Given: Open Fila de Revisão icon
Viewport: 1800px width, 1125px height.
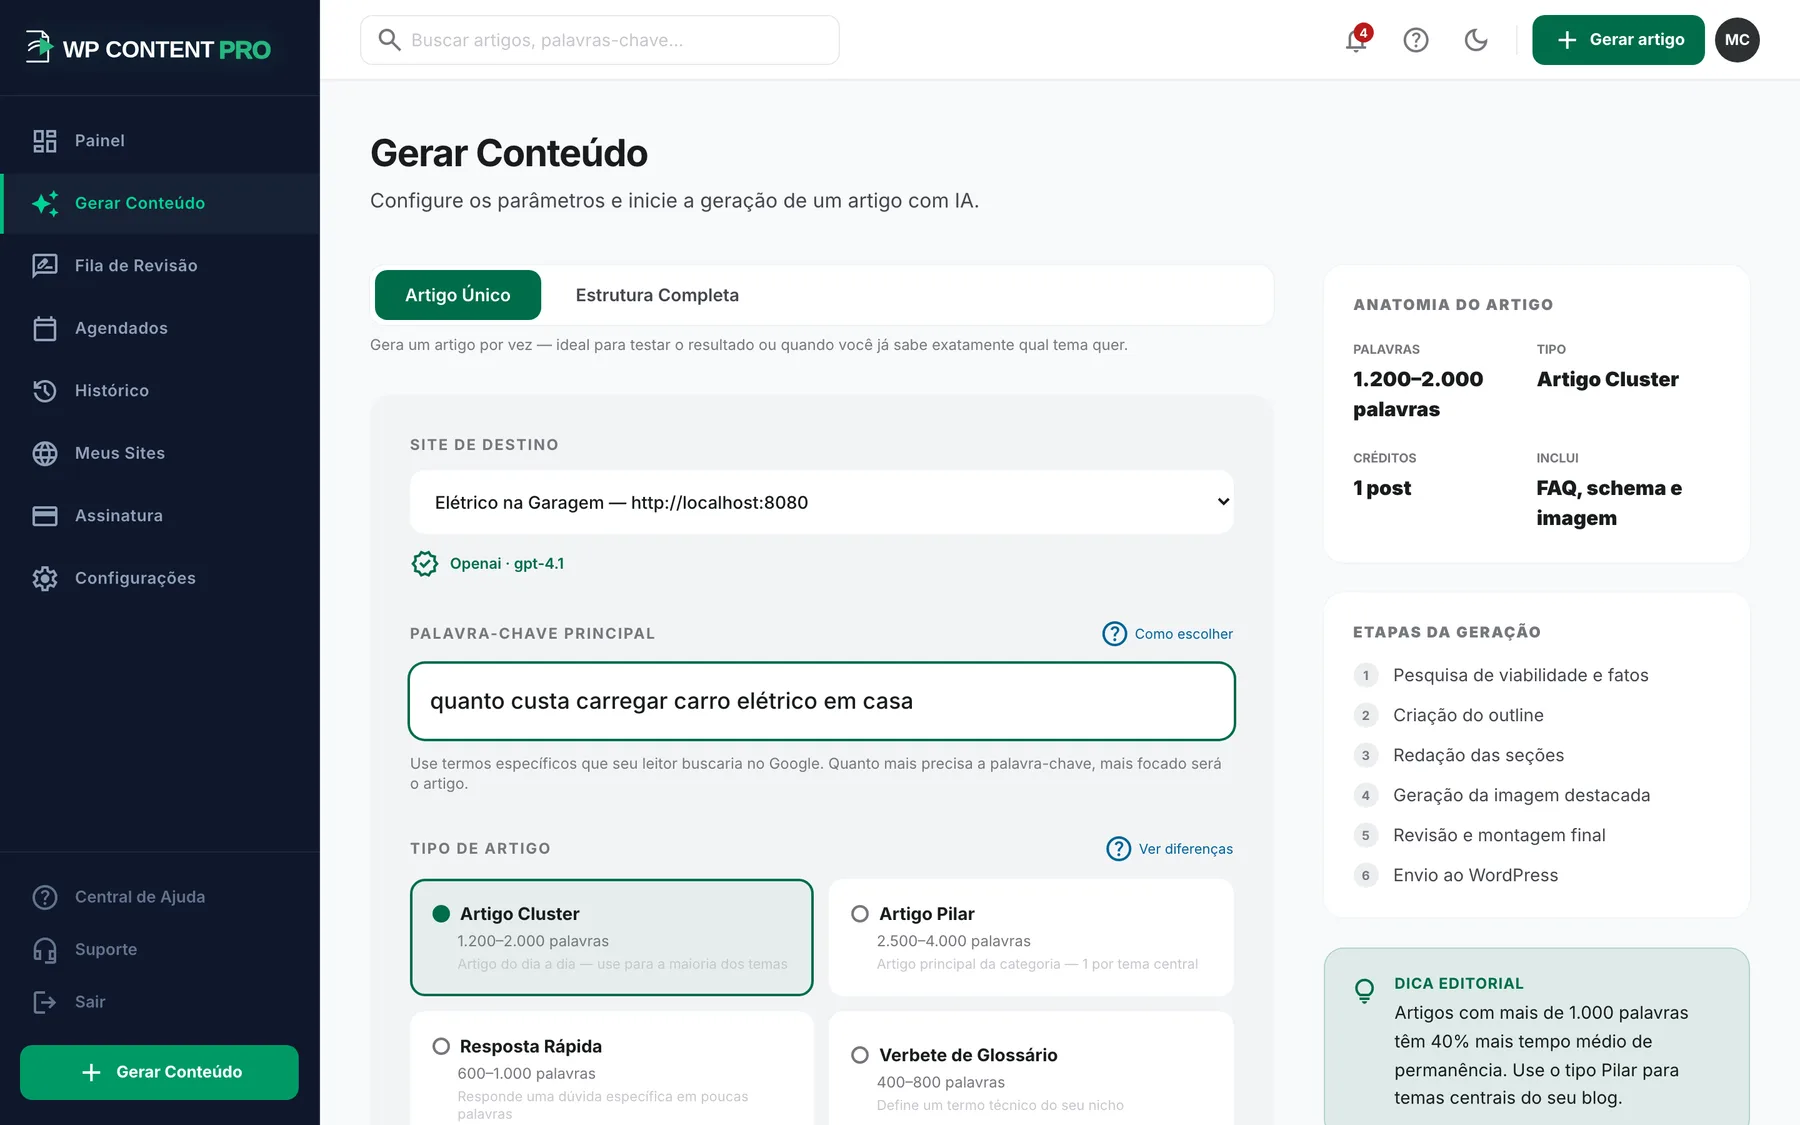Looking at the screenshot, I should click(x=45, y=266).
